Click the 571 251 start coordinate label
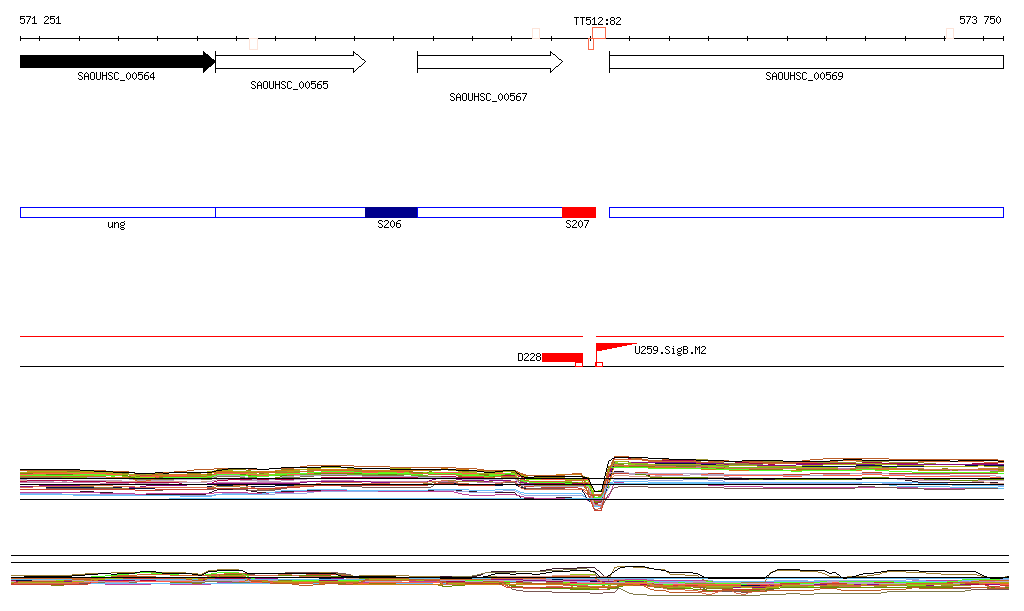 [x=40, y=20]
